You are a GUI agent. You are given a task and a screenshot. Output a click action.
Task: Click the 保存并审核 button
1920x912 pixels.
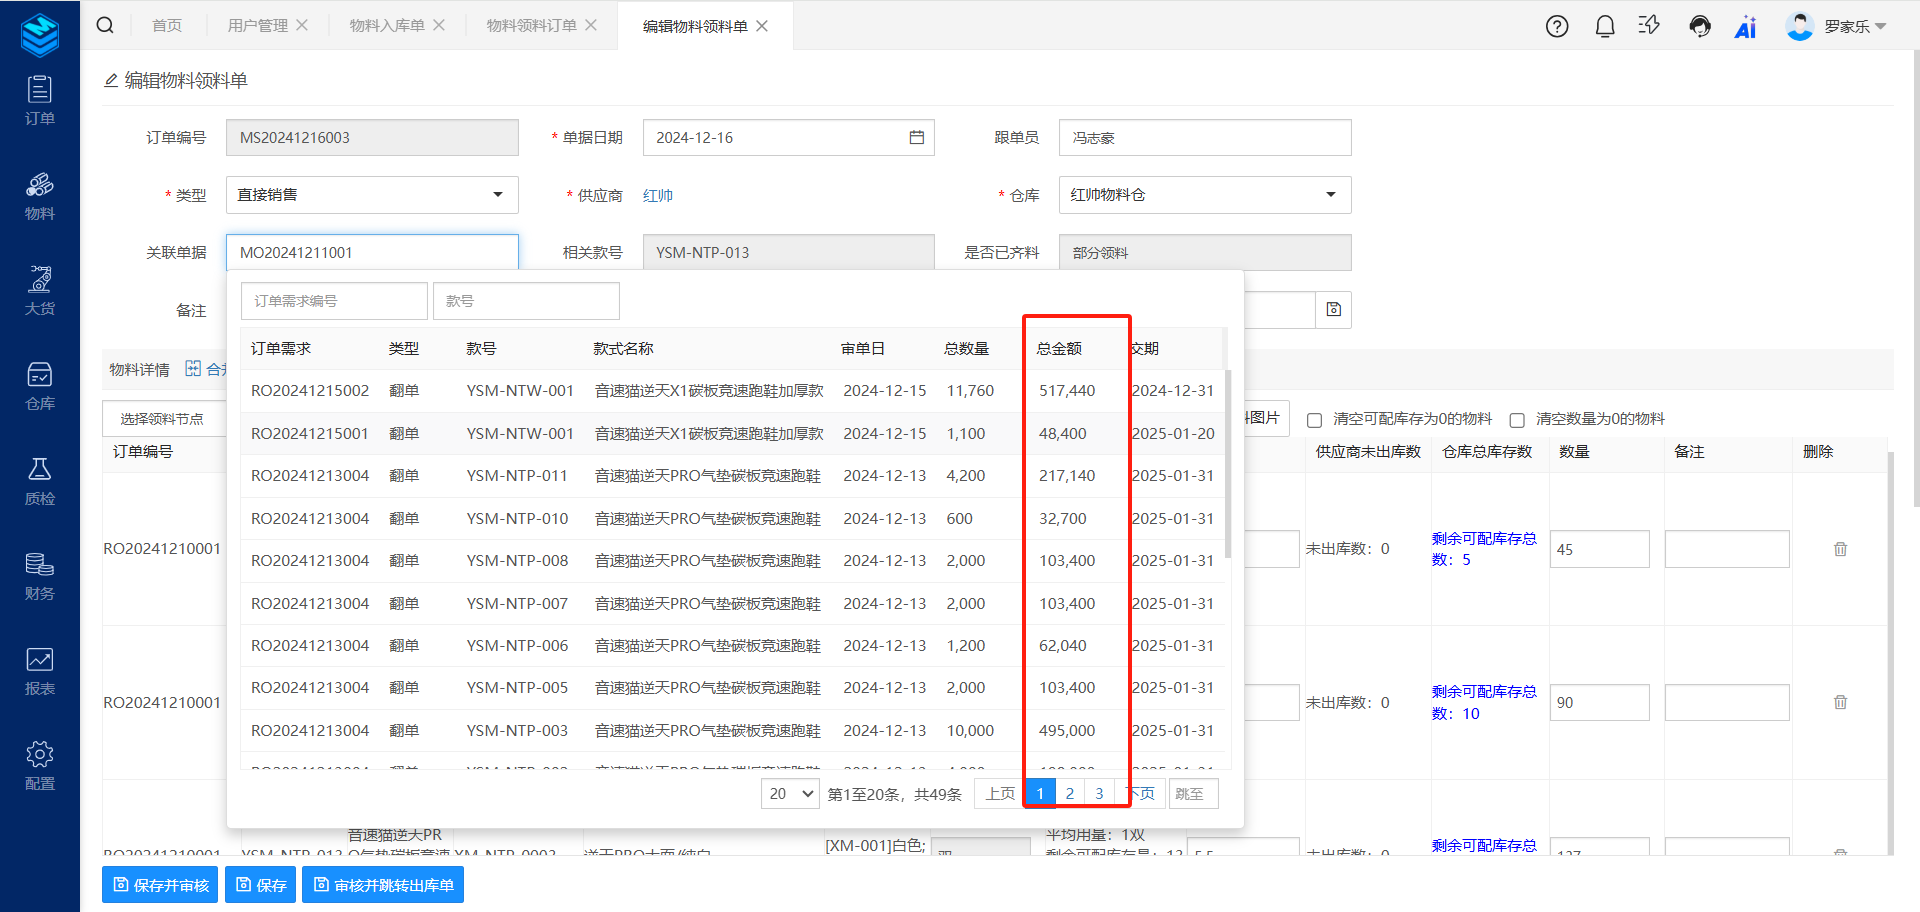pos(160,885)
